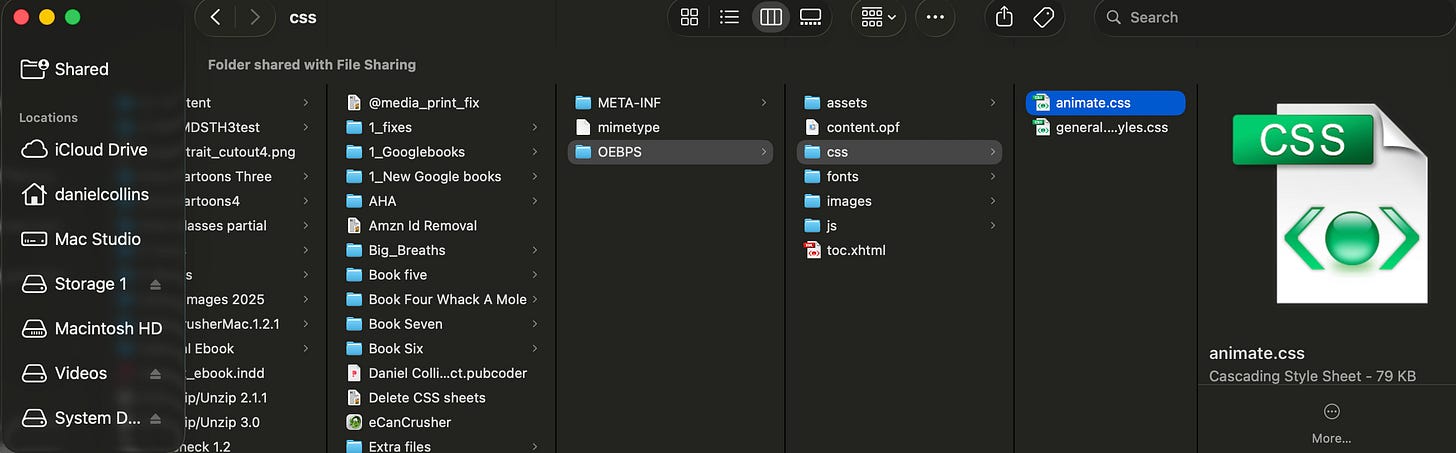Click the Finder Search field

(1274, 17)
